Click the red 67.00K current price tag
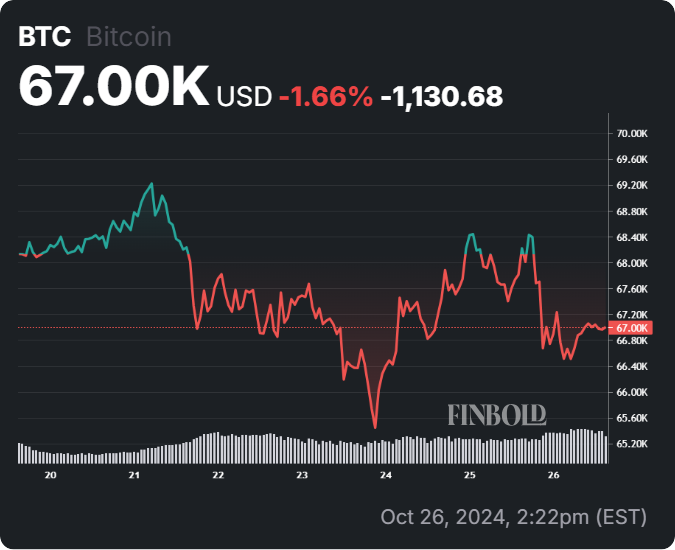 (634, 328)
